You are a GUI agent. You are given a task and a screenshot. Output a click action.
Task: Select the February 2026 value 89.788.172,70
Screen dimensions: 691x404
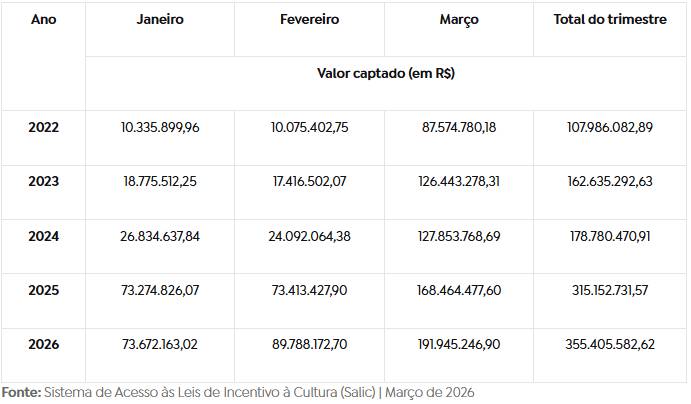point(310,345)
